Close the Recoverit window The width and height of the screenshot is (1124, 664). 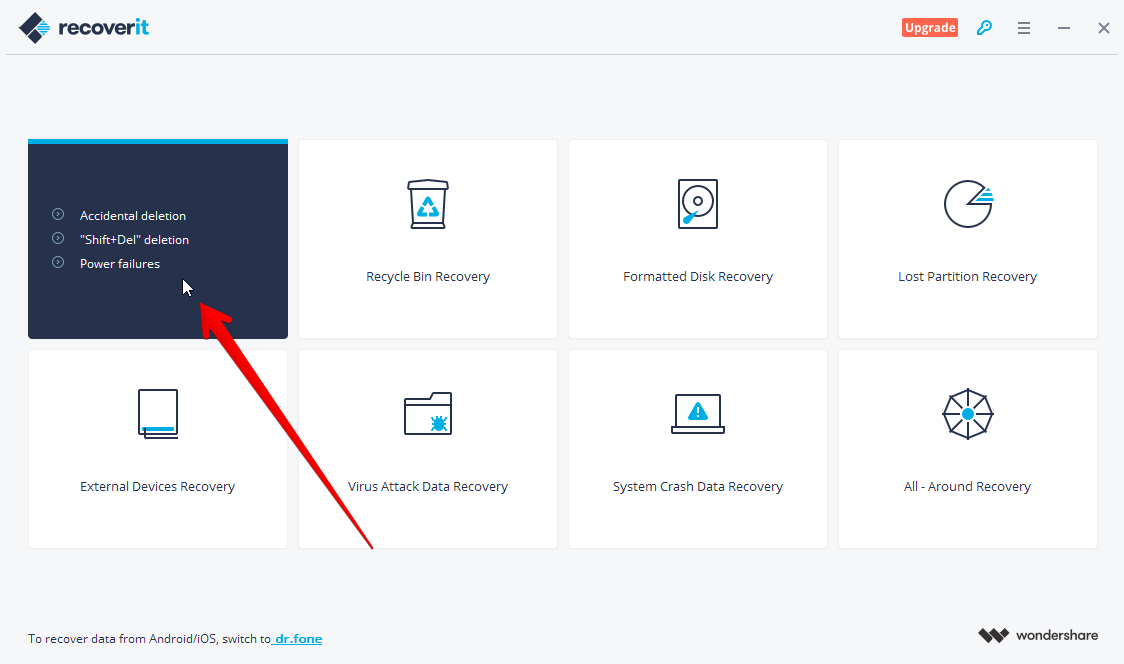click(x=1104, y=28)
